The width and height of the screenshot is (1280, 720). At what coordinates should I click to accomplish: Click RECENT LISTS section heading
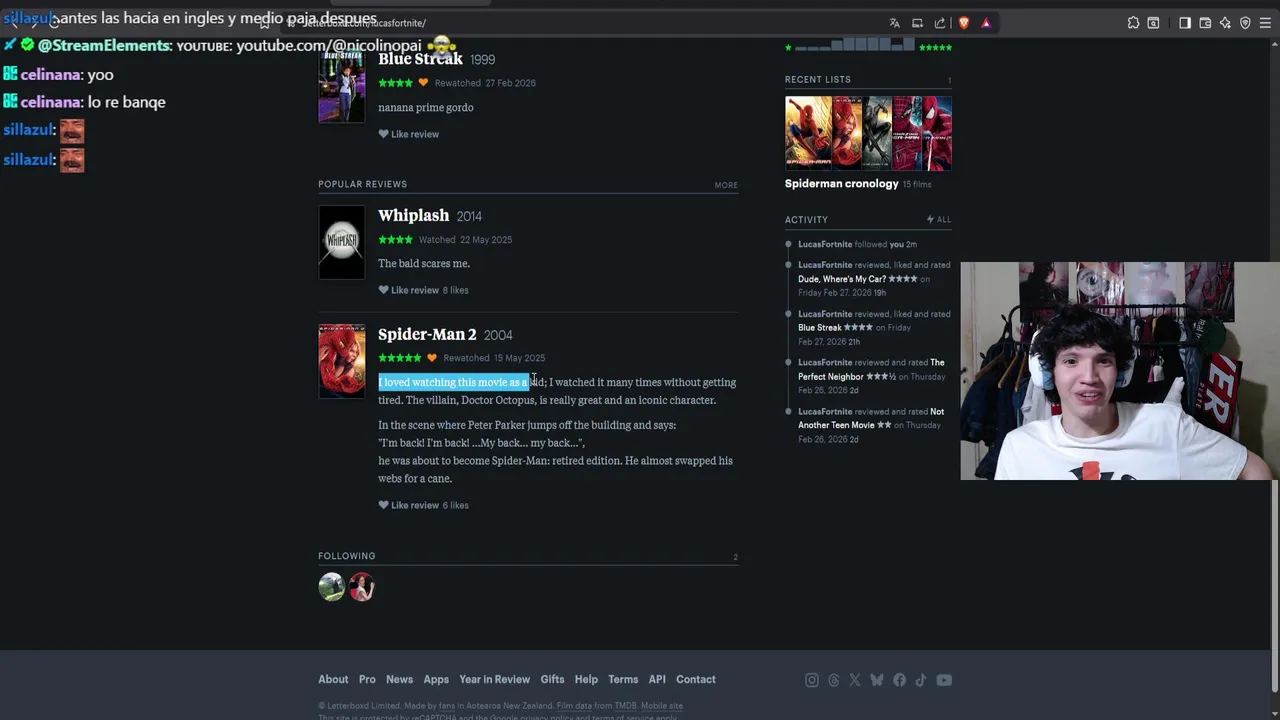click(818, 79)
